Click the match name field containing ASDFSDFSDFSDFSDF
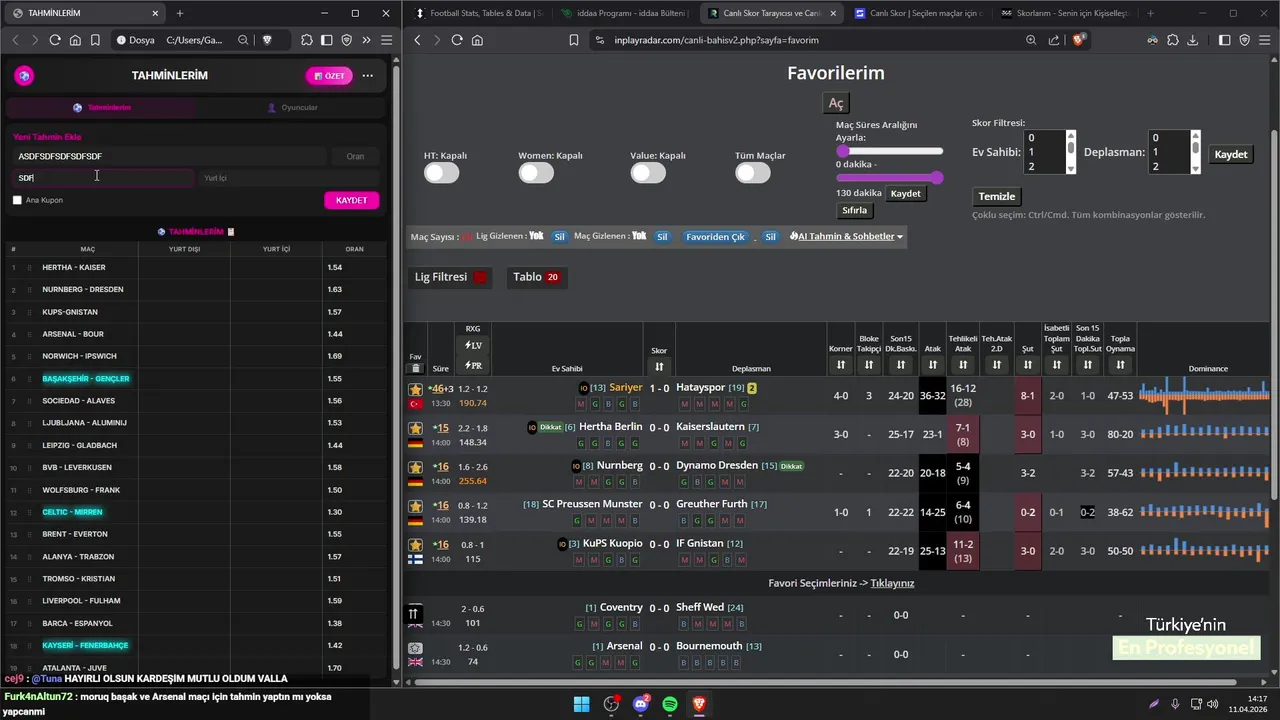Image resolution: width=1280 pixels, height=720 pixels. coord(169,156)
